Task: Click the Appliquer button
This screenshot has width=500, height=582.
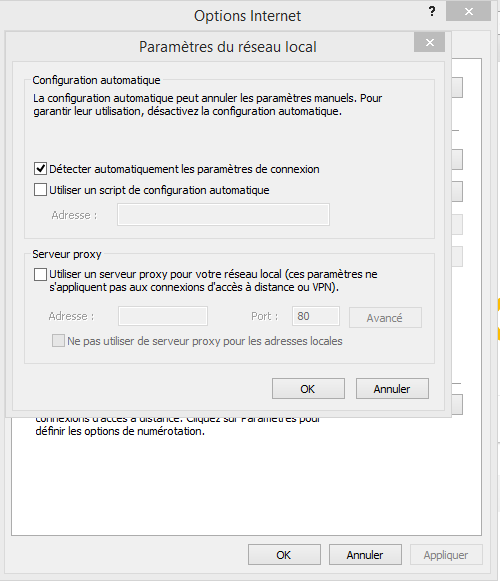Action: click(x=446, y=555)
